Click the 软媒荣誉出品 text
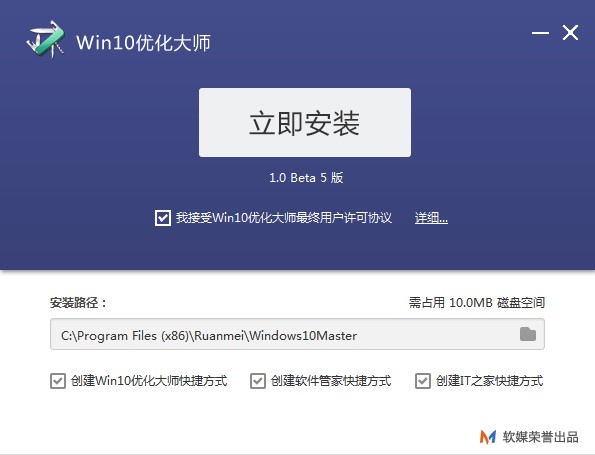The height and width of the screenshot is (455, 595). pyautogui.click(x=541, y=437)
